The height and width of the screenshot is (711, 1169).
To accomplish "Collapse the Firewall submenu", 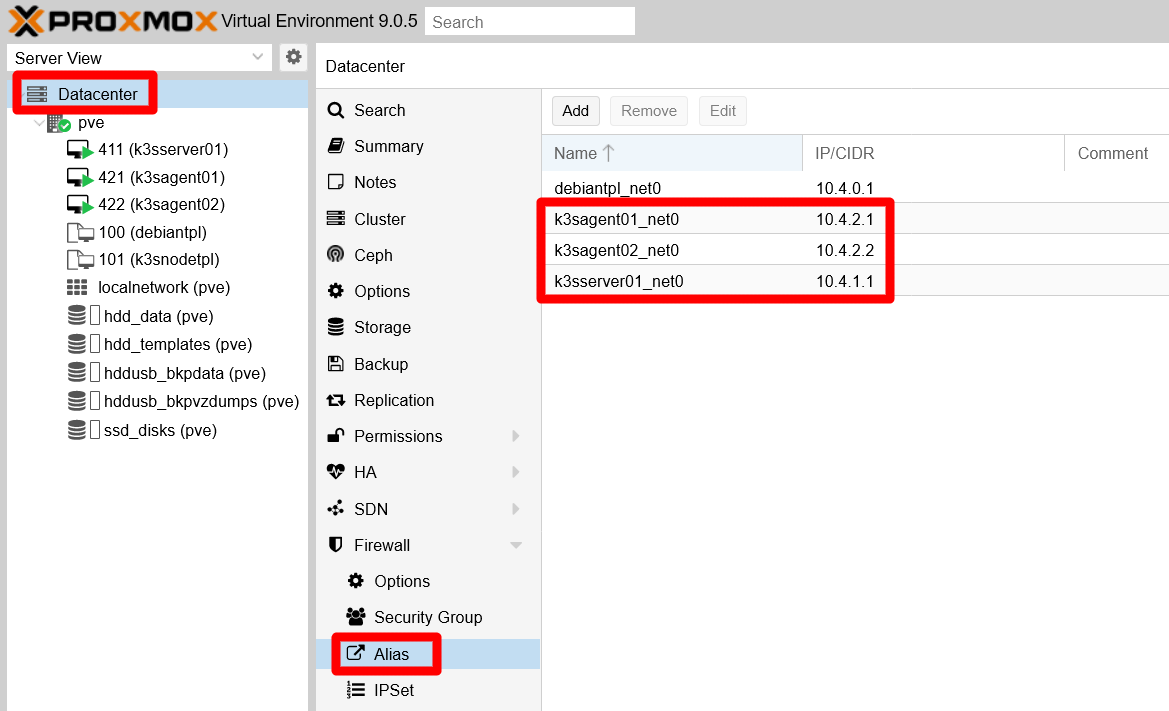I will point(516,545).
